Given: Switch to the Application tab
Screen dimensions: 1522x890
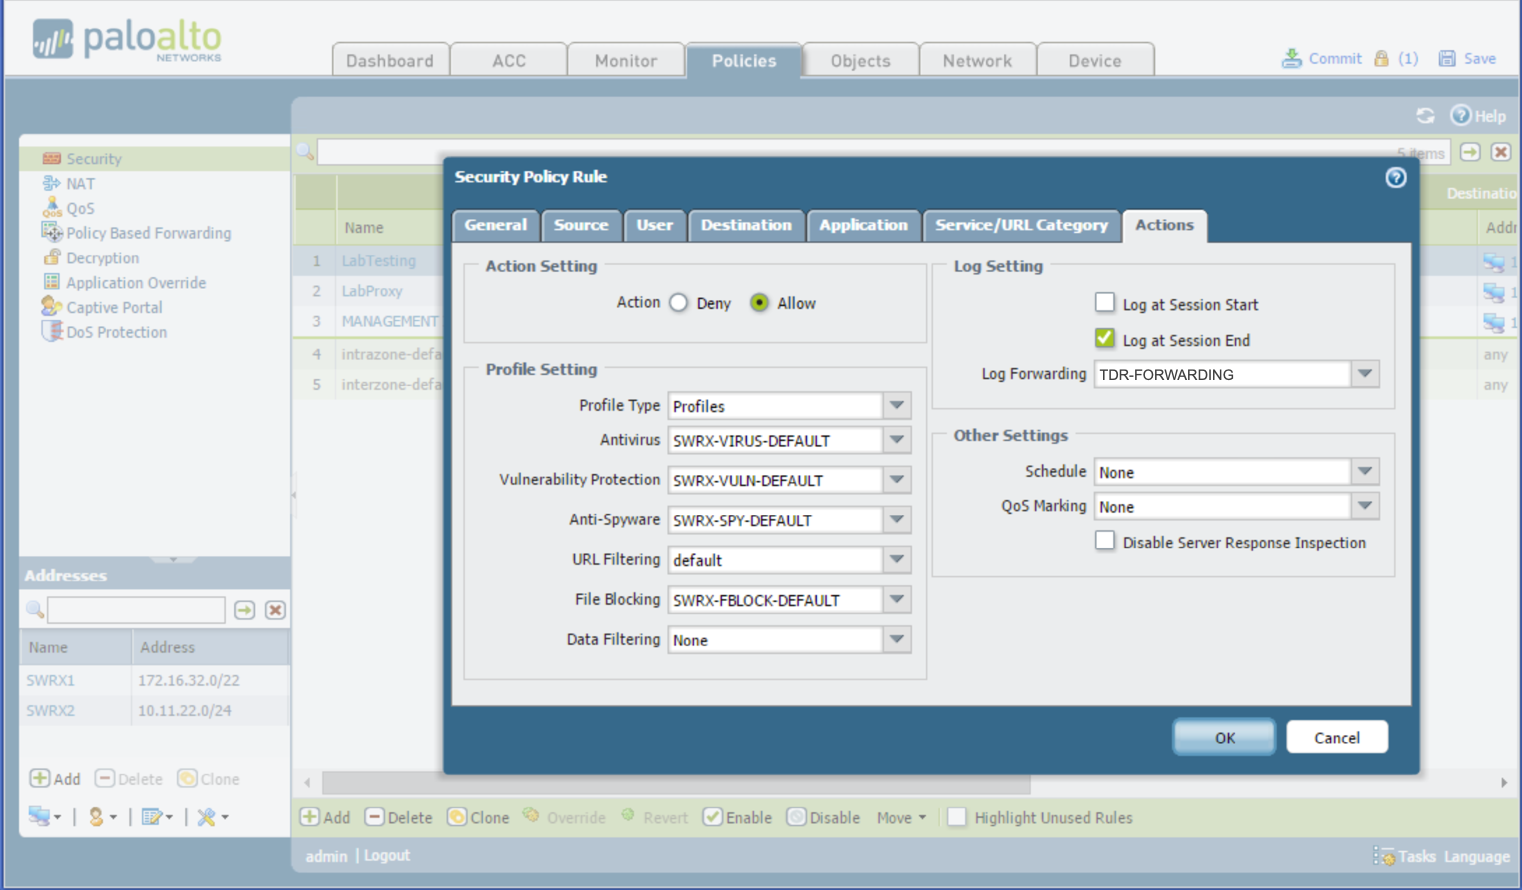Looking at the screenshot, I should coord(863,225).
